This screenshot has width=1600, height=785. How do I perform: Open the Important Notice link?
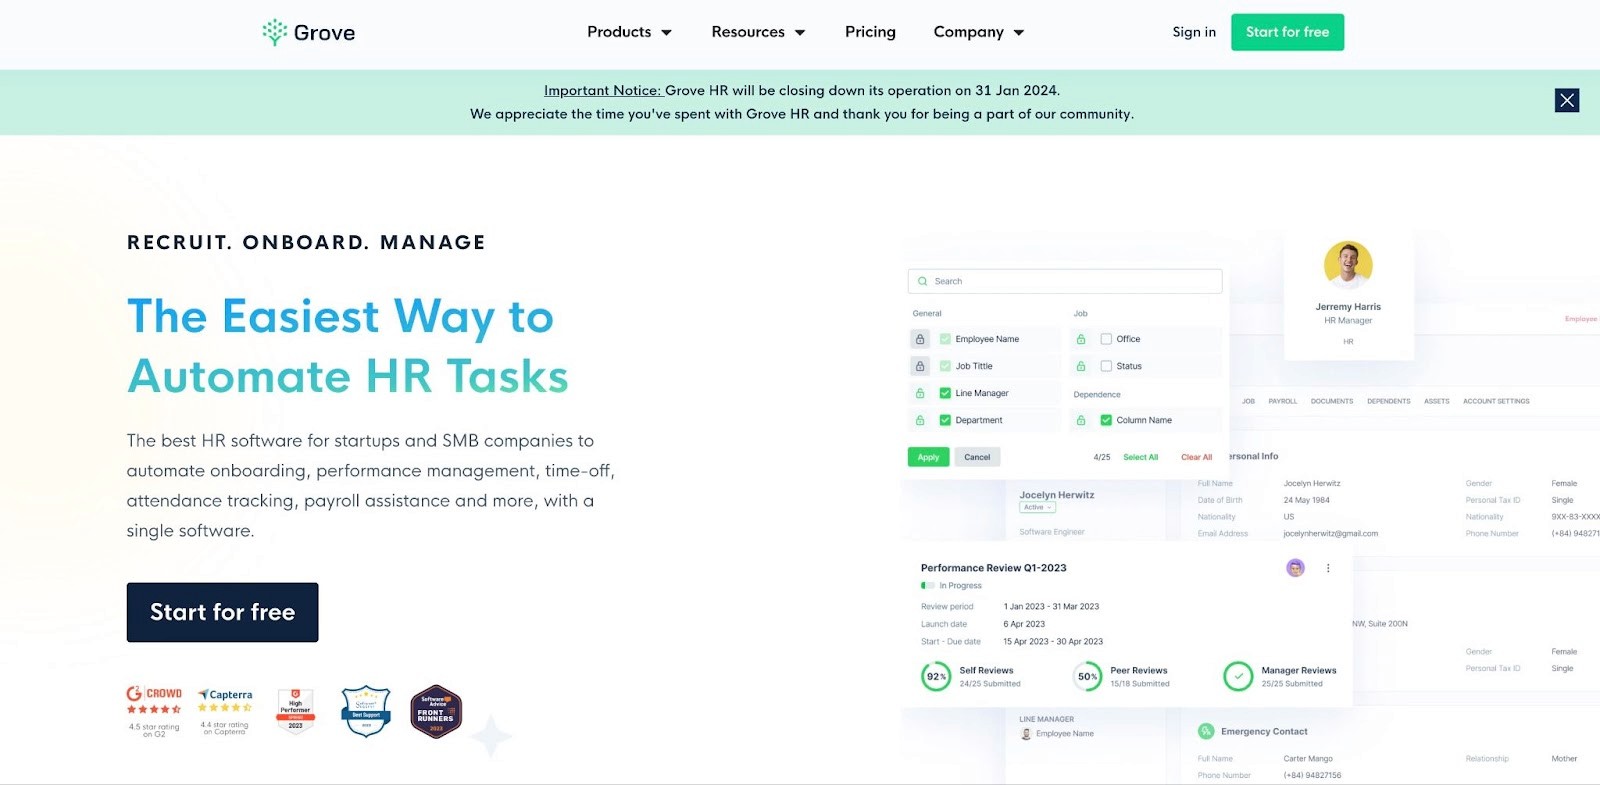coord(602,90)
